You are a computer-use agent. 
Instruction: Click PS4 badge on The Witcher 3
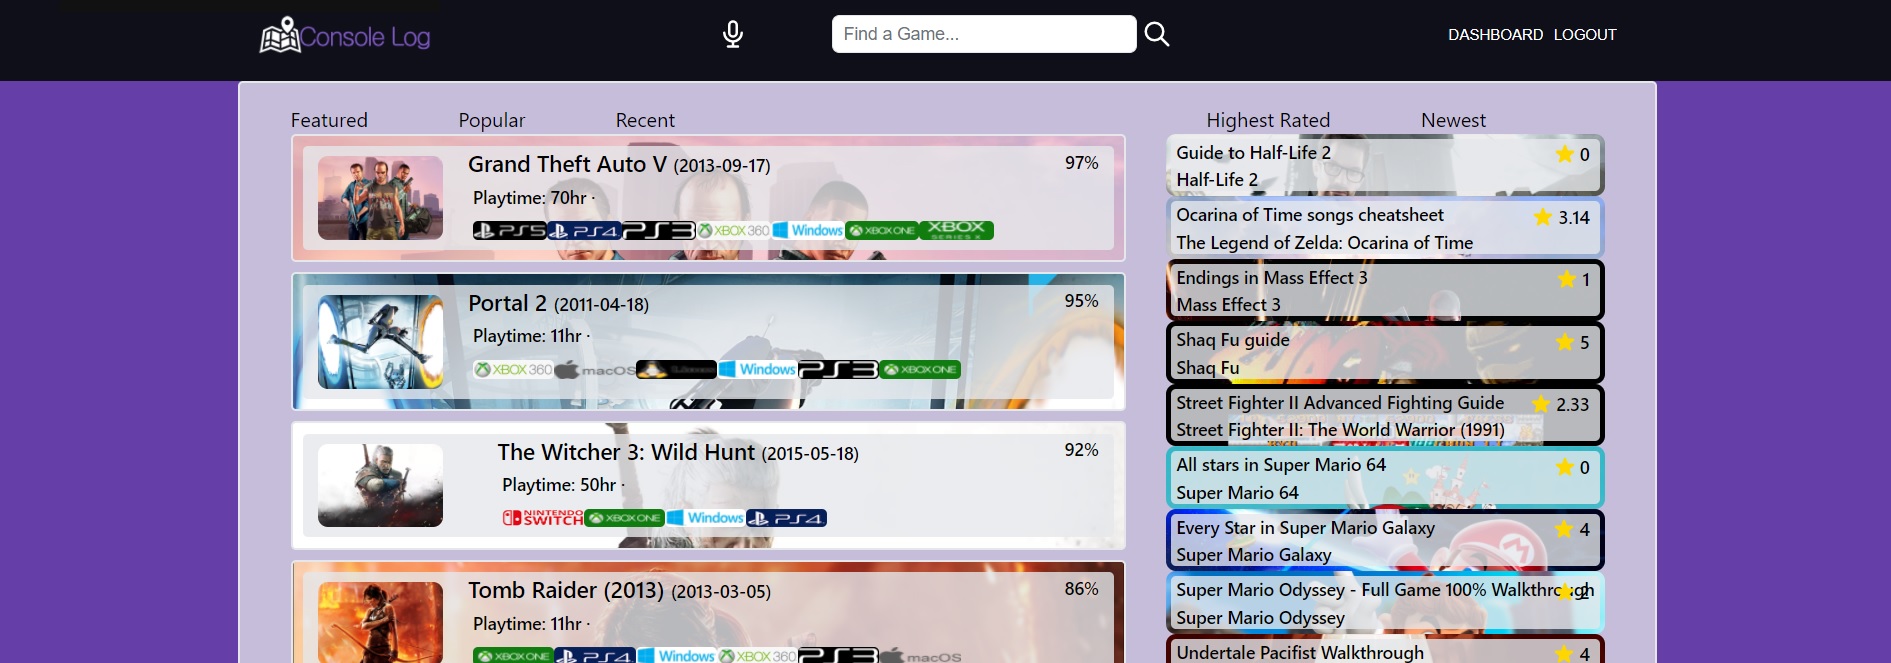(786, 518)
